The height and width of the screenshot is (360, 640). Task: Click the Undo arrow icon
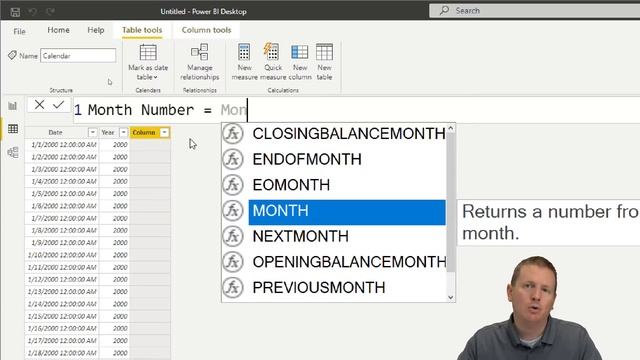33,11
